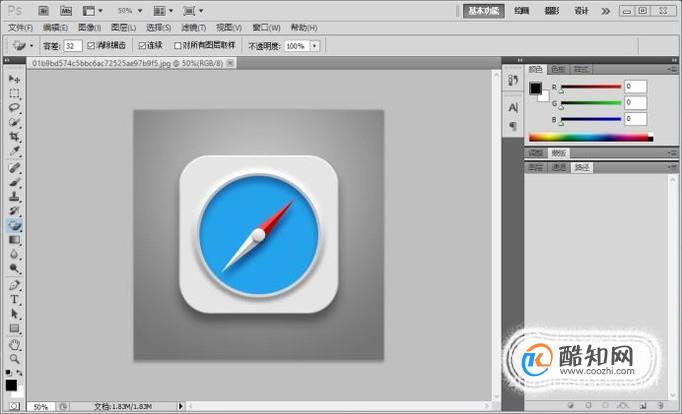Select the Horizontal Type tool
Screen dimensions: 682x414
coord(14,300)
